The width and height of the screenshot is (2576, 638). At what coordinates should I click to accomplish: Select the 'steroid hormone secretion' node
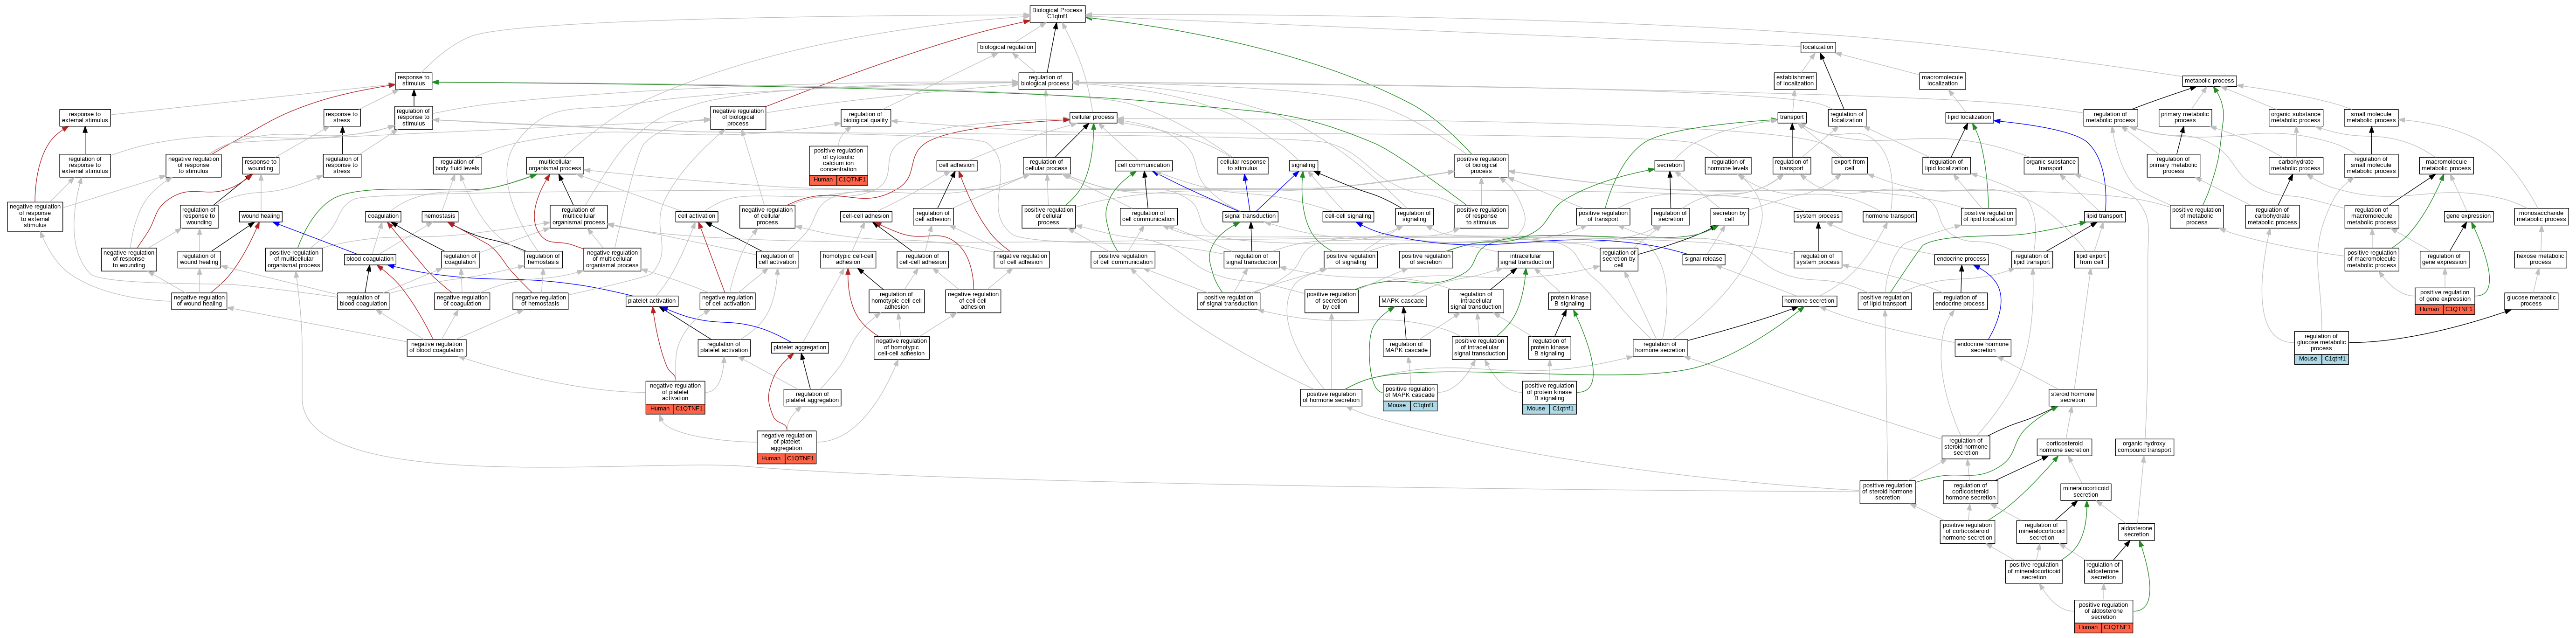2073,397
